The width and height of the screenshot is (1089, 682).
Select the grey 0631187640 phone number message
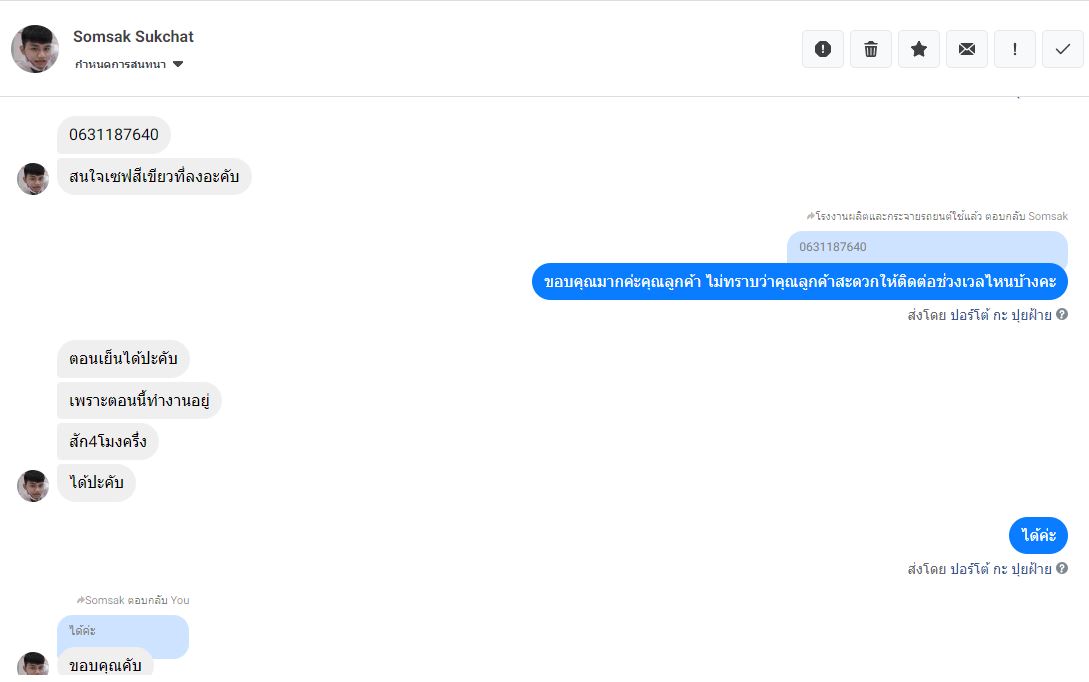[x=114, y=135]
